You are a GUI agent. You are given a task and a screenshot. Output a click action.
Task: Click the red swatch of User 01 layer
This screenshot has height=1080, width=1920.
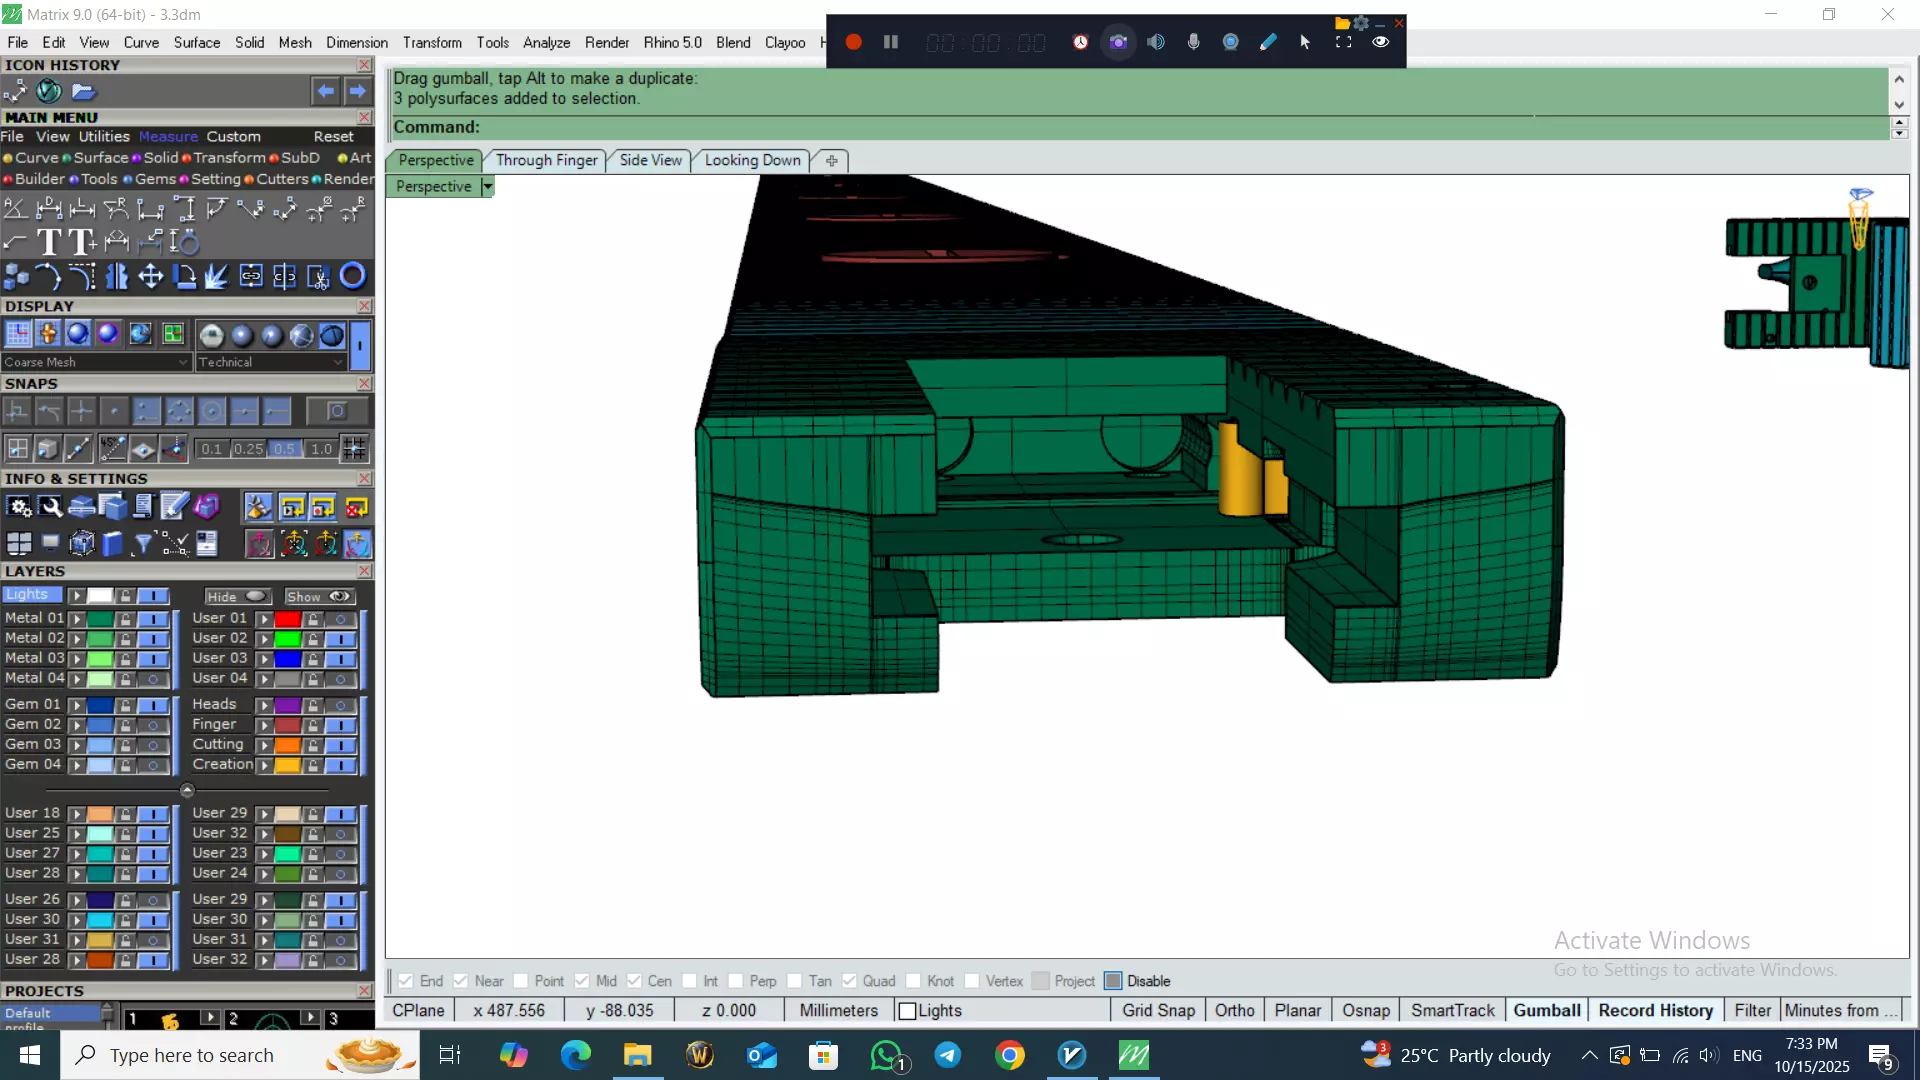tap(288, 619)
